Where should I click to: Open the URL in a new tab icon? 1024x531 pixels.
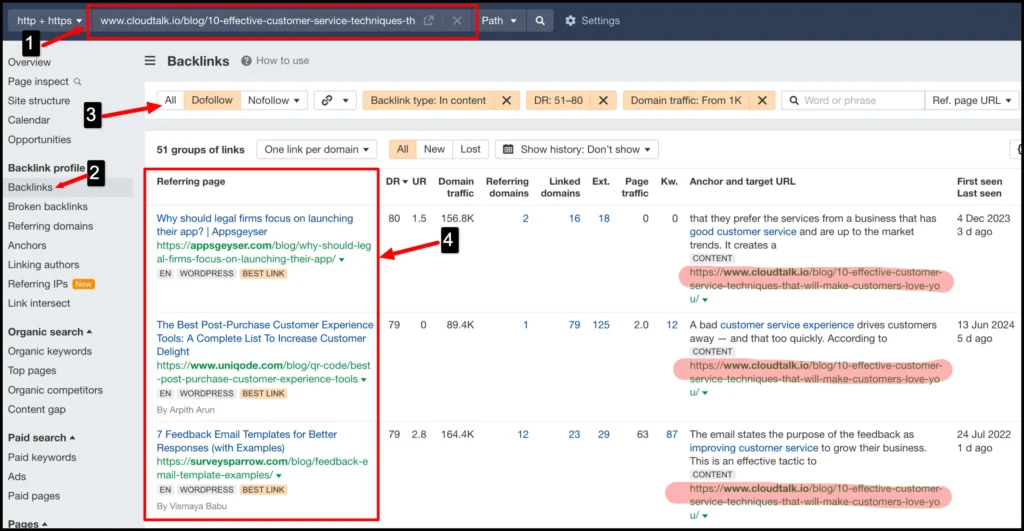click(x=428, y=20)
